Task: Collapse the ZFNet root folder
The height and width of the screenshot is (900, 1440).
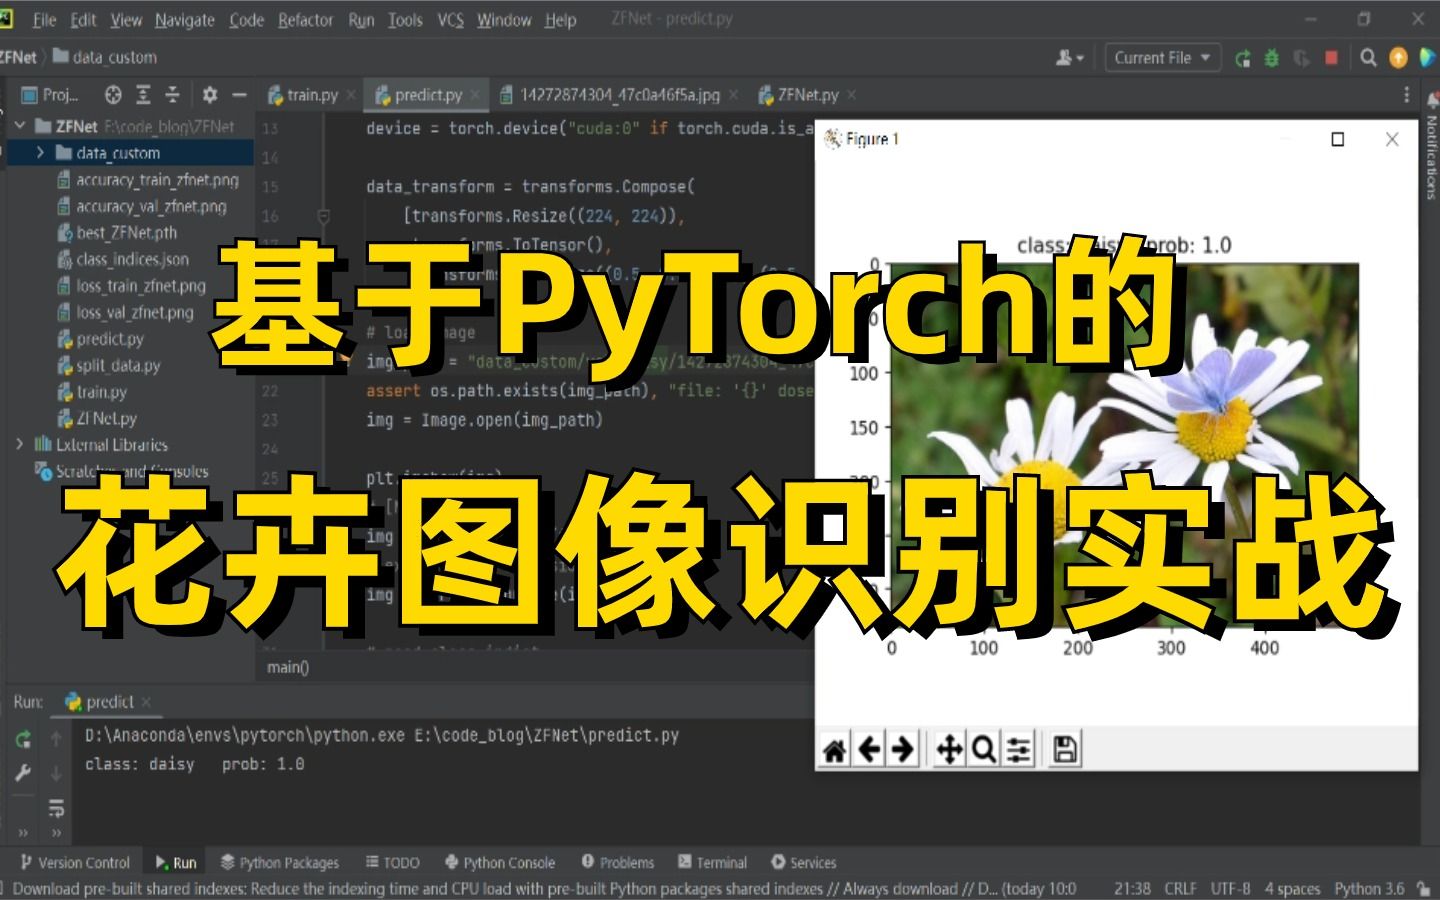Action: [x=20, y=126]
